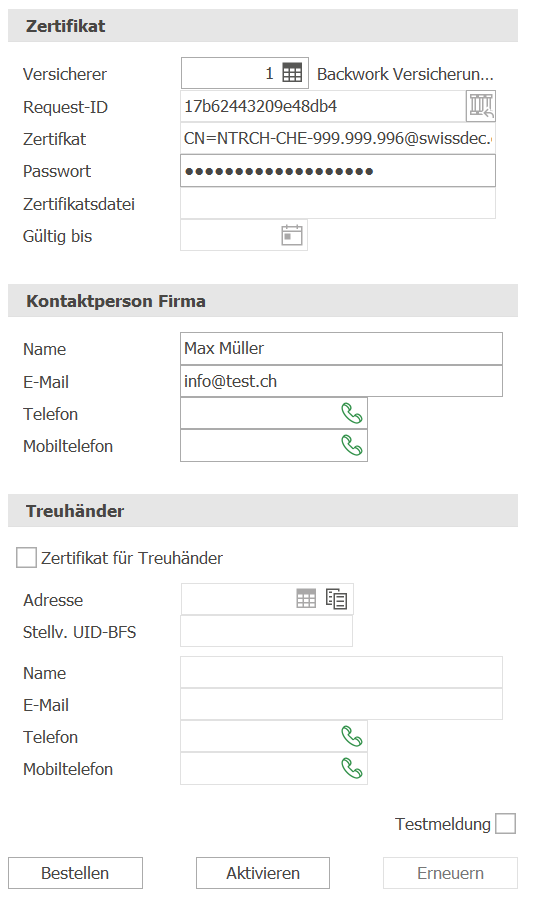Open the Adresse lookup table icon
Image resolution: width=534 pixels, height=903 pixels.
pos(306,599)
